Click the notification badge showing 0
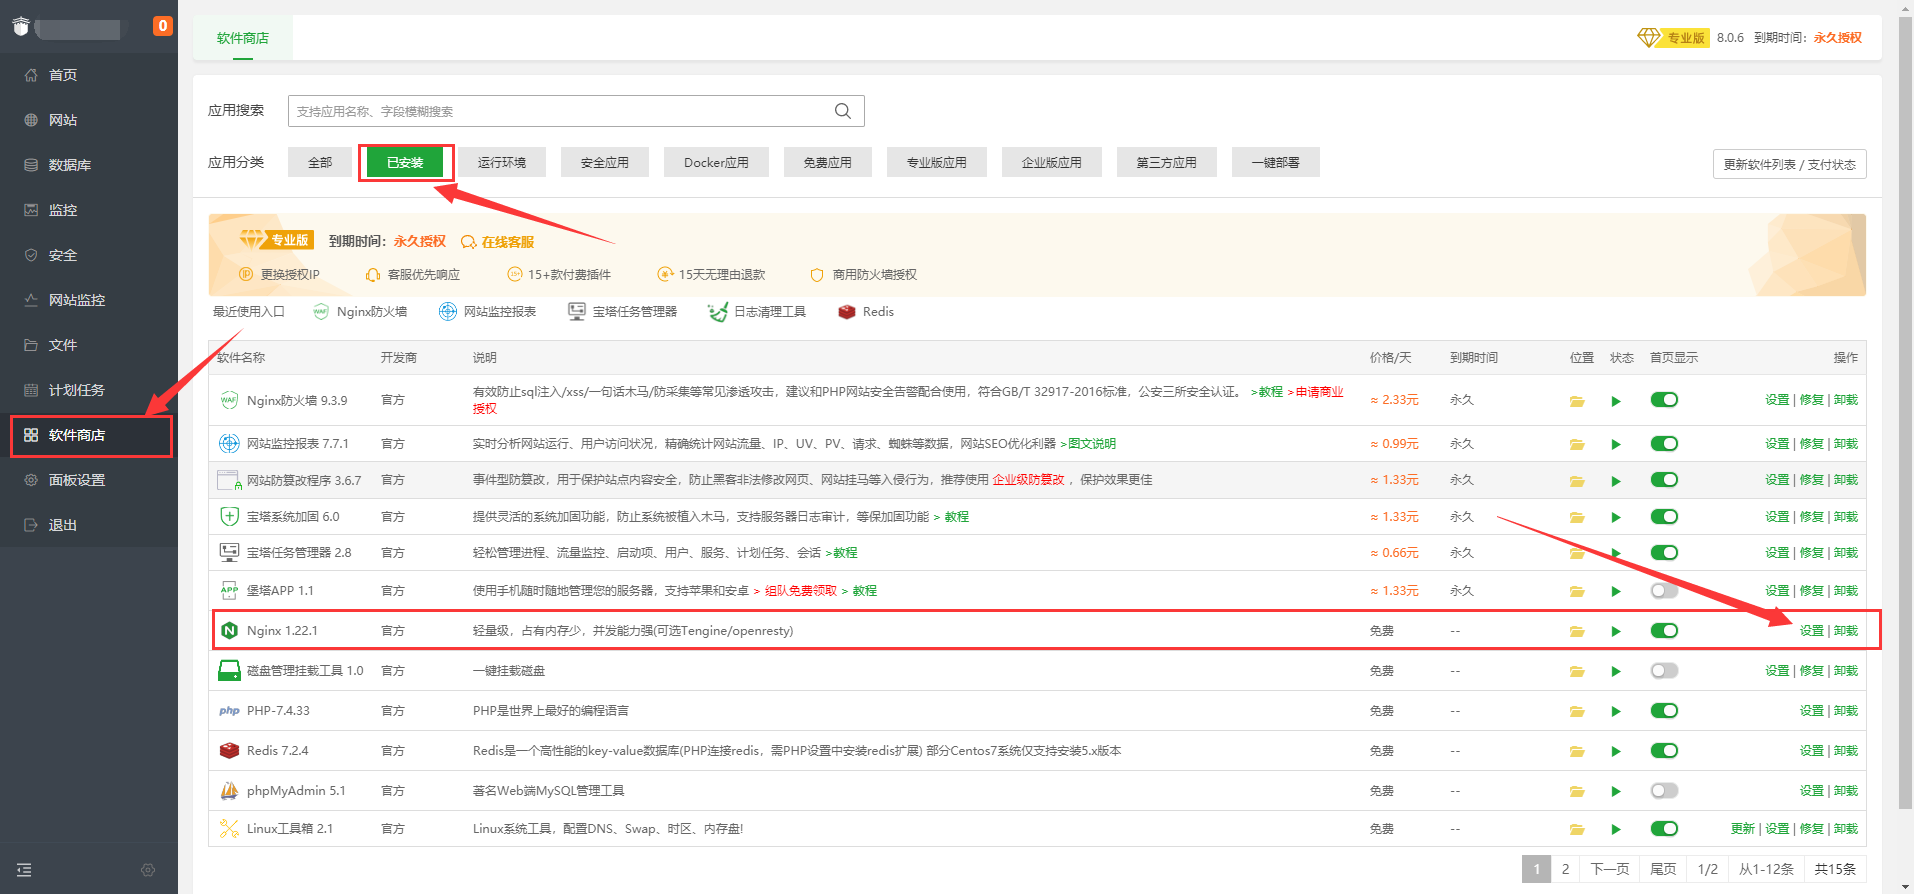 coord(162,26)
